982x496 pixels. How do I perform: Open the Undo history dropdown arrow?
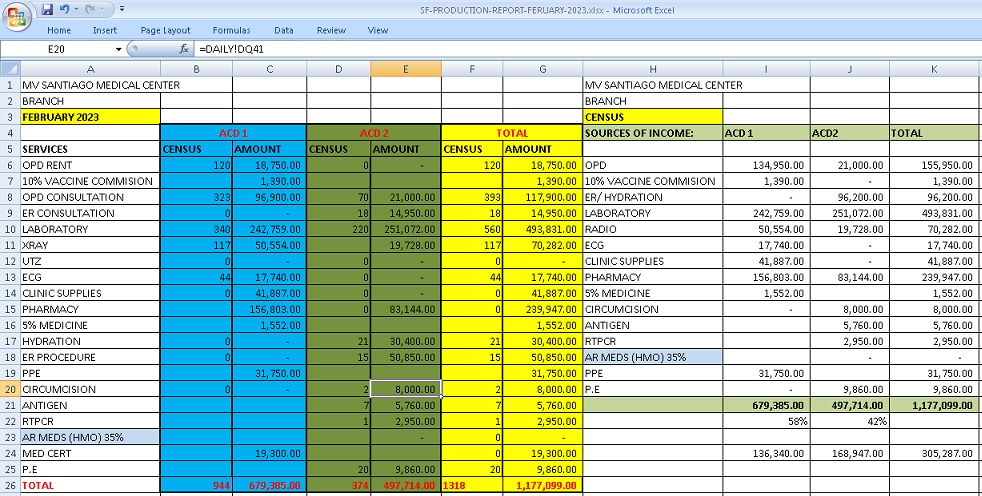pyautogui.click(x=76, y=9)
